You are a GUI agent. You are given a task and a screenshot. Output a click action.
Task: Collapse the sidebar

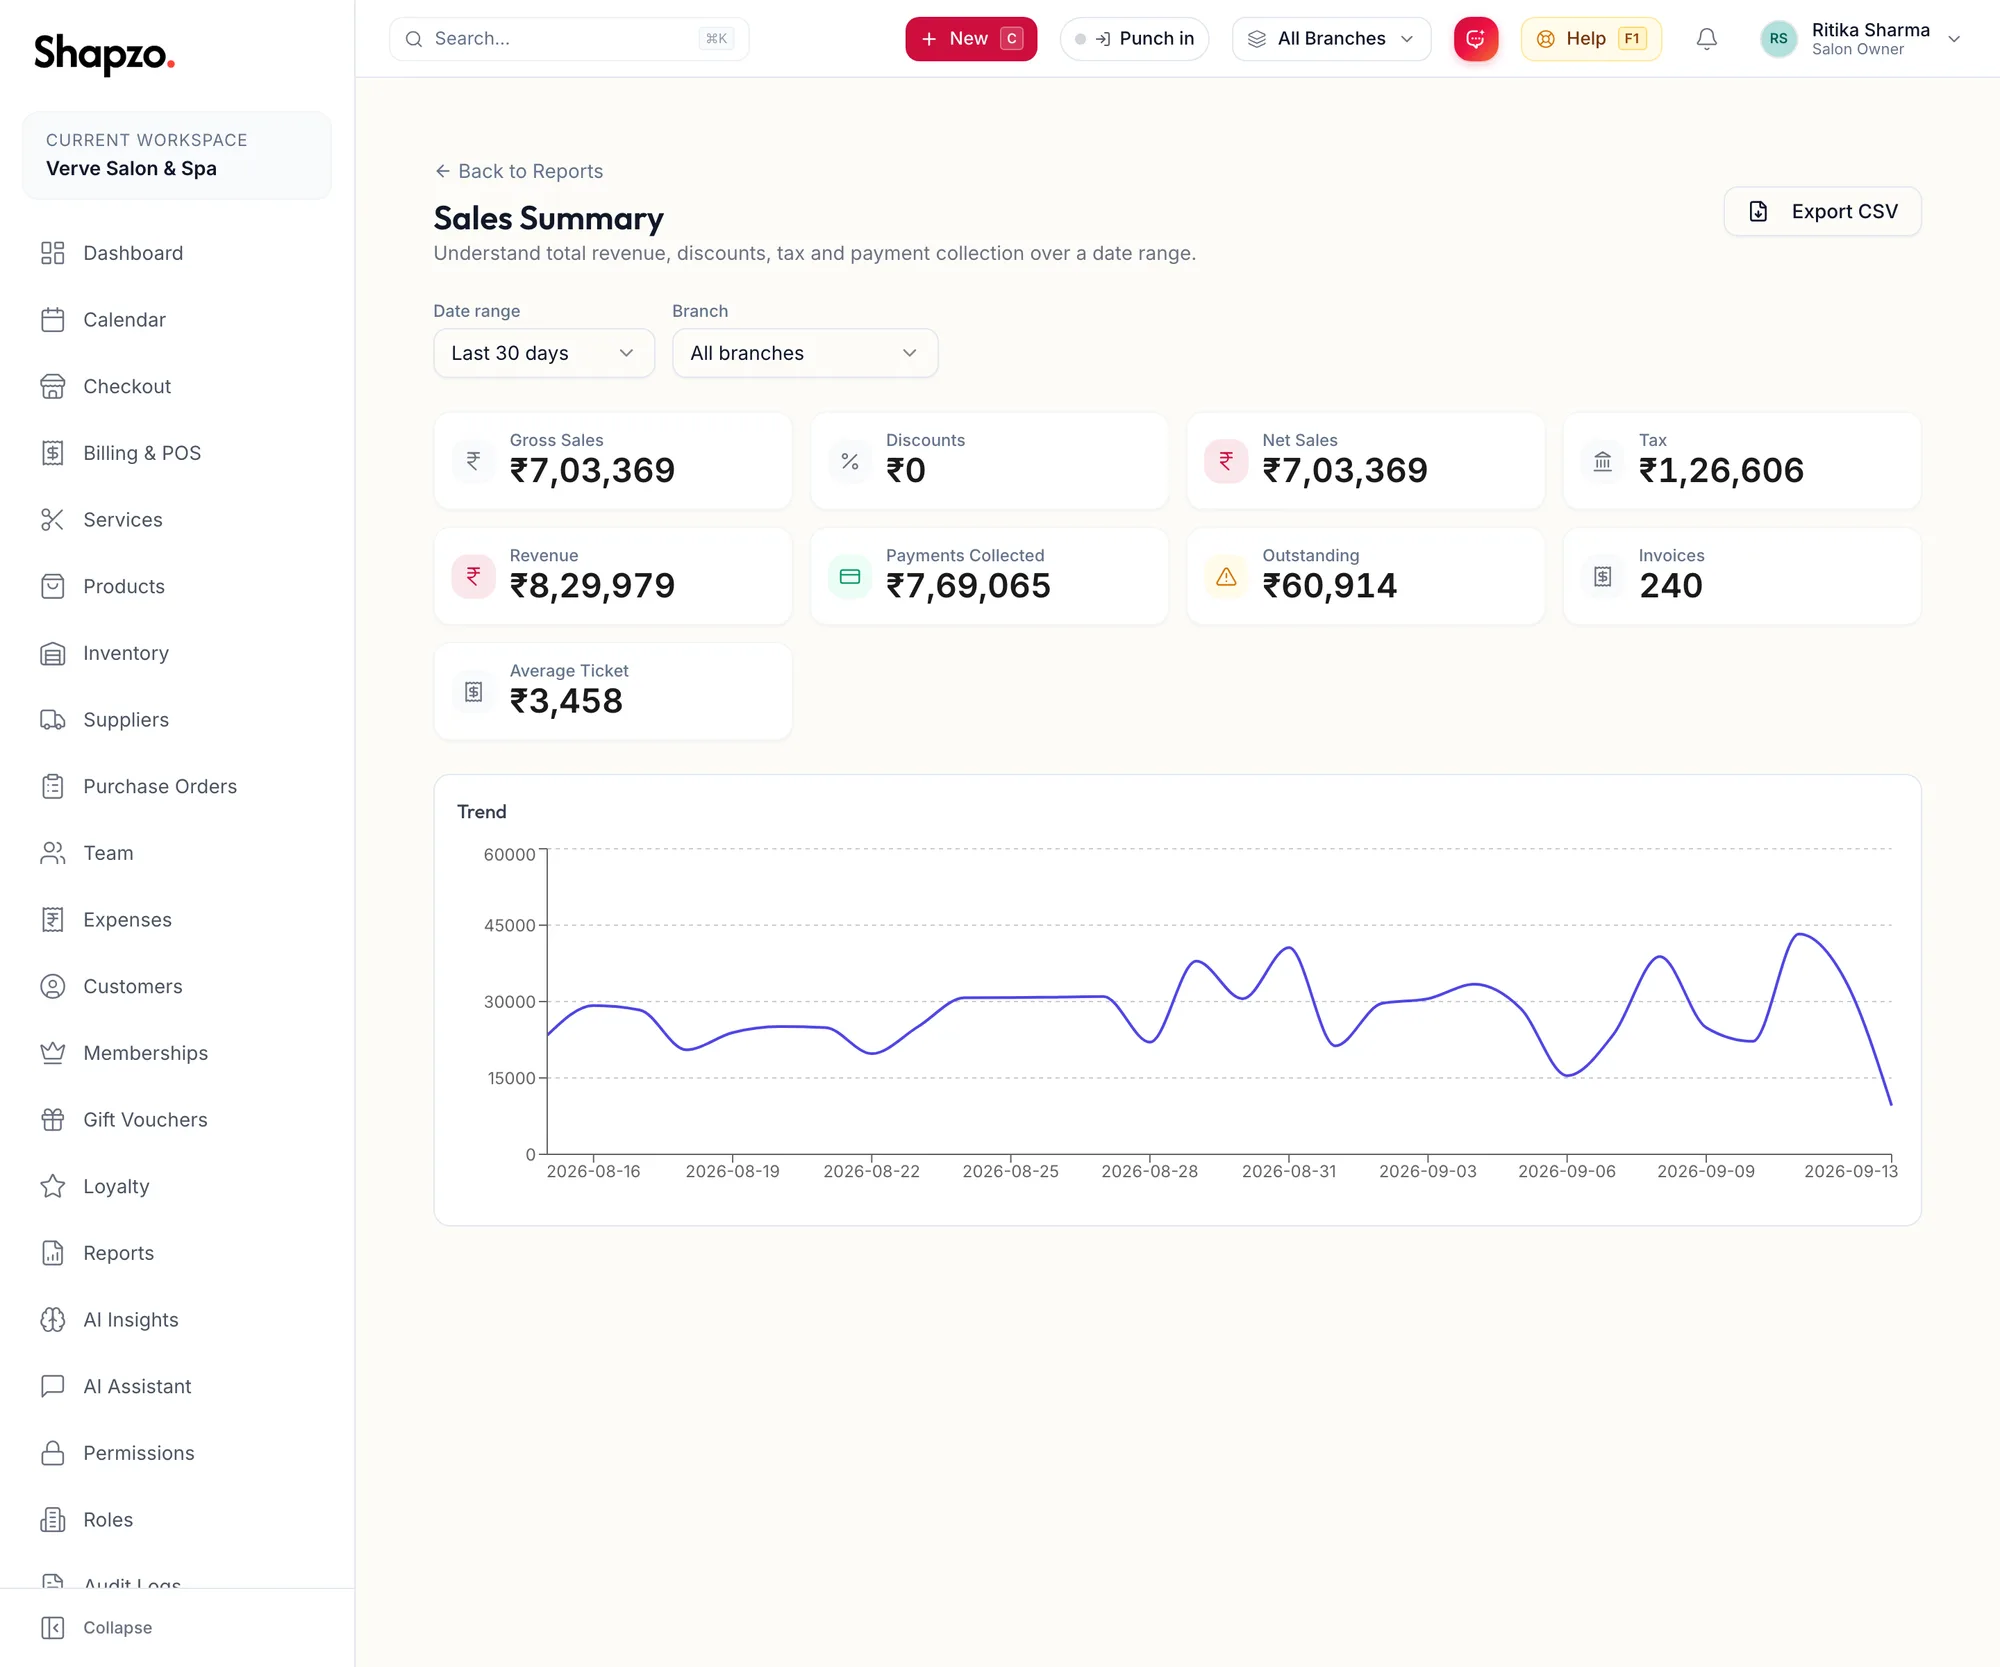[x=97, y=1628]
